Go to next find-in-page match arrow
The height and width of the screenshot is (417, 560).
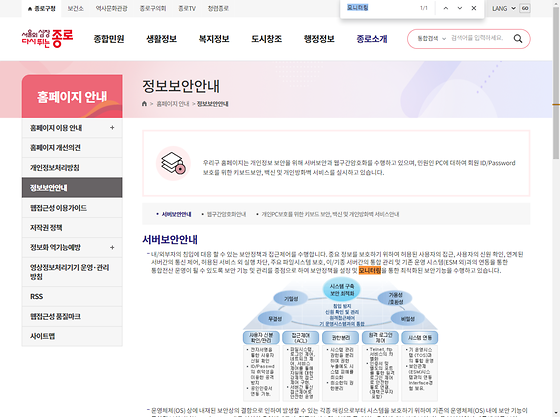click(x=460, y=8)
